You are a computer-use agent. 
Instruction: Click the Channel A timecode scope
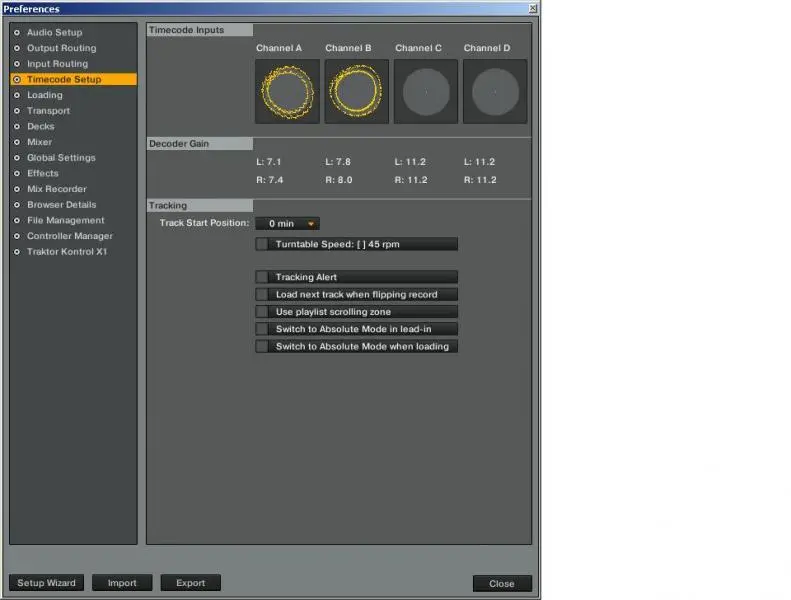point(287,92)
